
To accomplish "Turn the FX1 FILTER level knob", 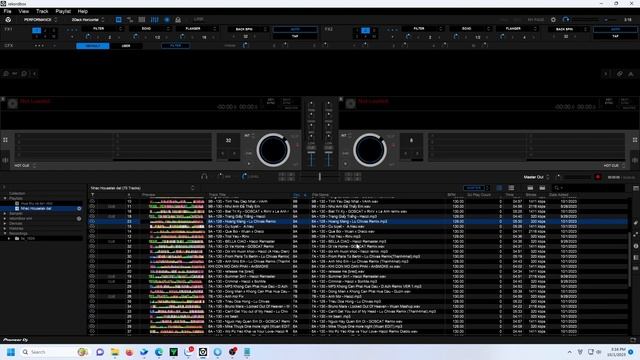I will tap(88, 37).
